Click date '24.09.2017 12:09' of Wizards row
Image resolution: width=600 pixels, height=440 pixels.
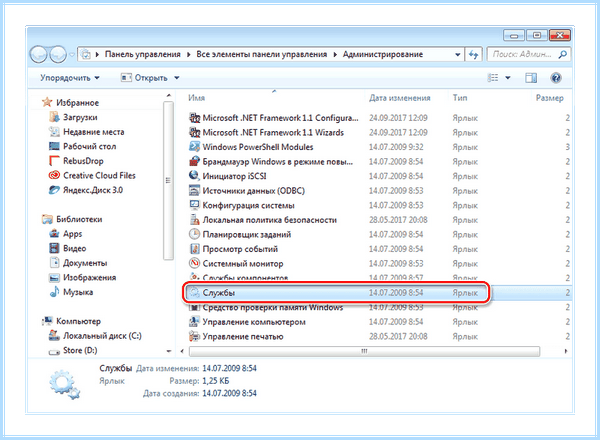point(398,132)
